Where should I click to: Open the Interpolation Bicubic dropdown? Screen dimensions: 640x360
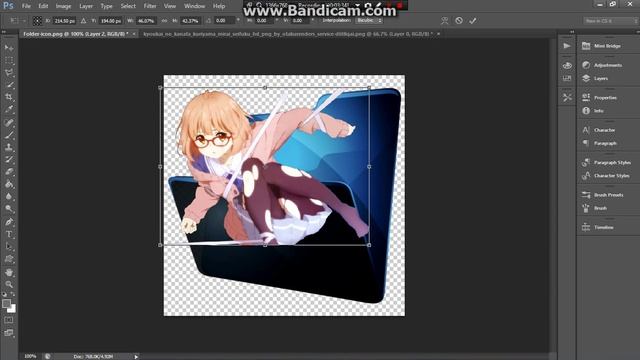(369, 20)
